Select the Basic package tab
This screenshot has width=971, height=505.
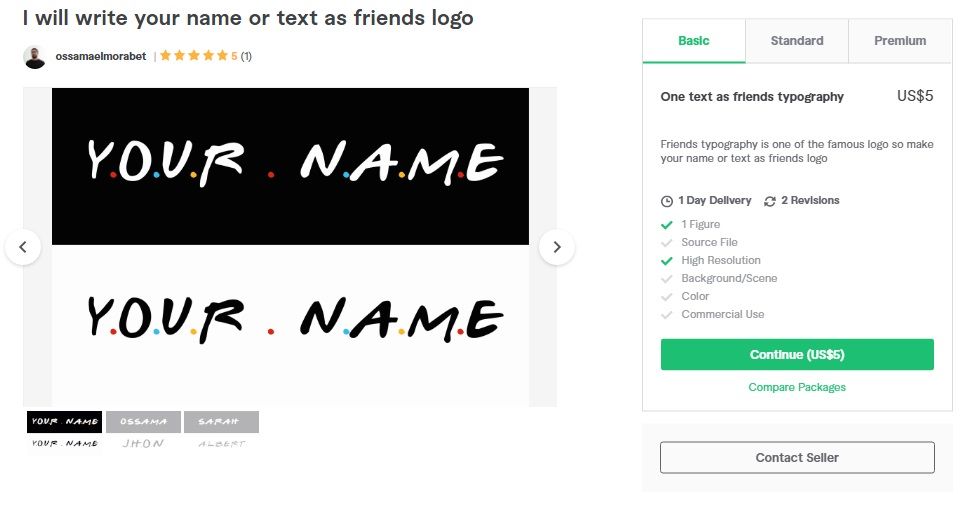click(694, 41)
